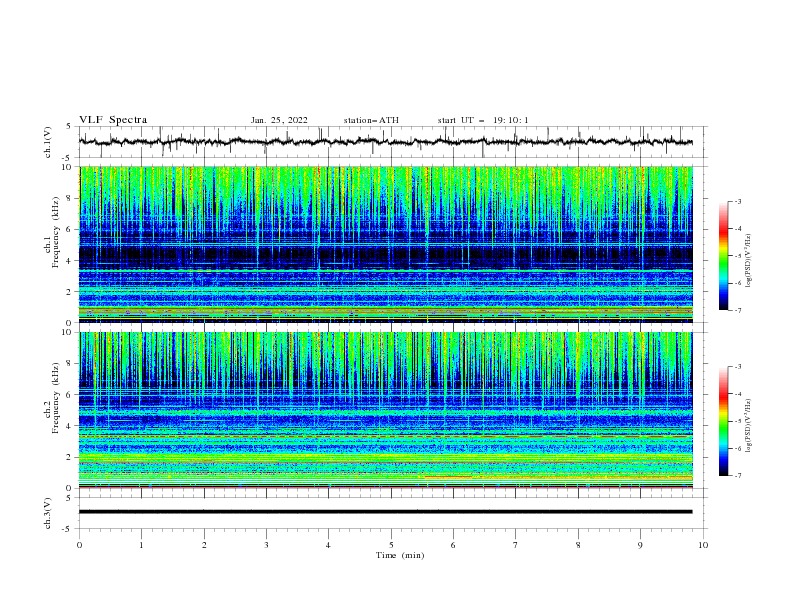Click the "-5" tick on ch.2 colorbar
Image resolution: width=792 pixels, height=612 pixels.
(738, 421)
